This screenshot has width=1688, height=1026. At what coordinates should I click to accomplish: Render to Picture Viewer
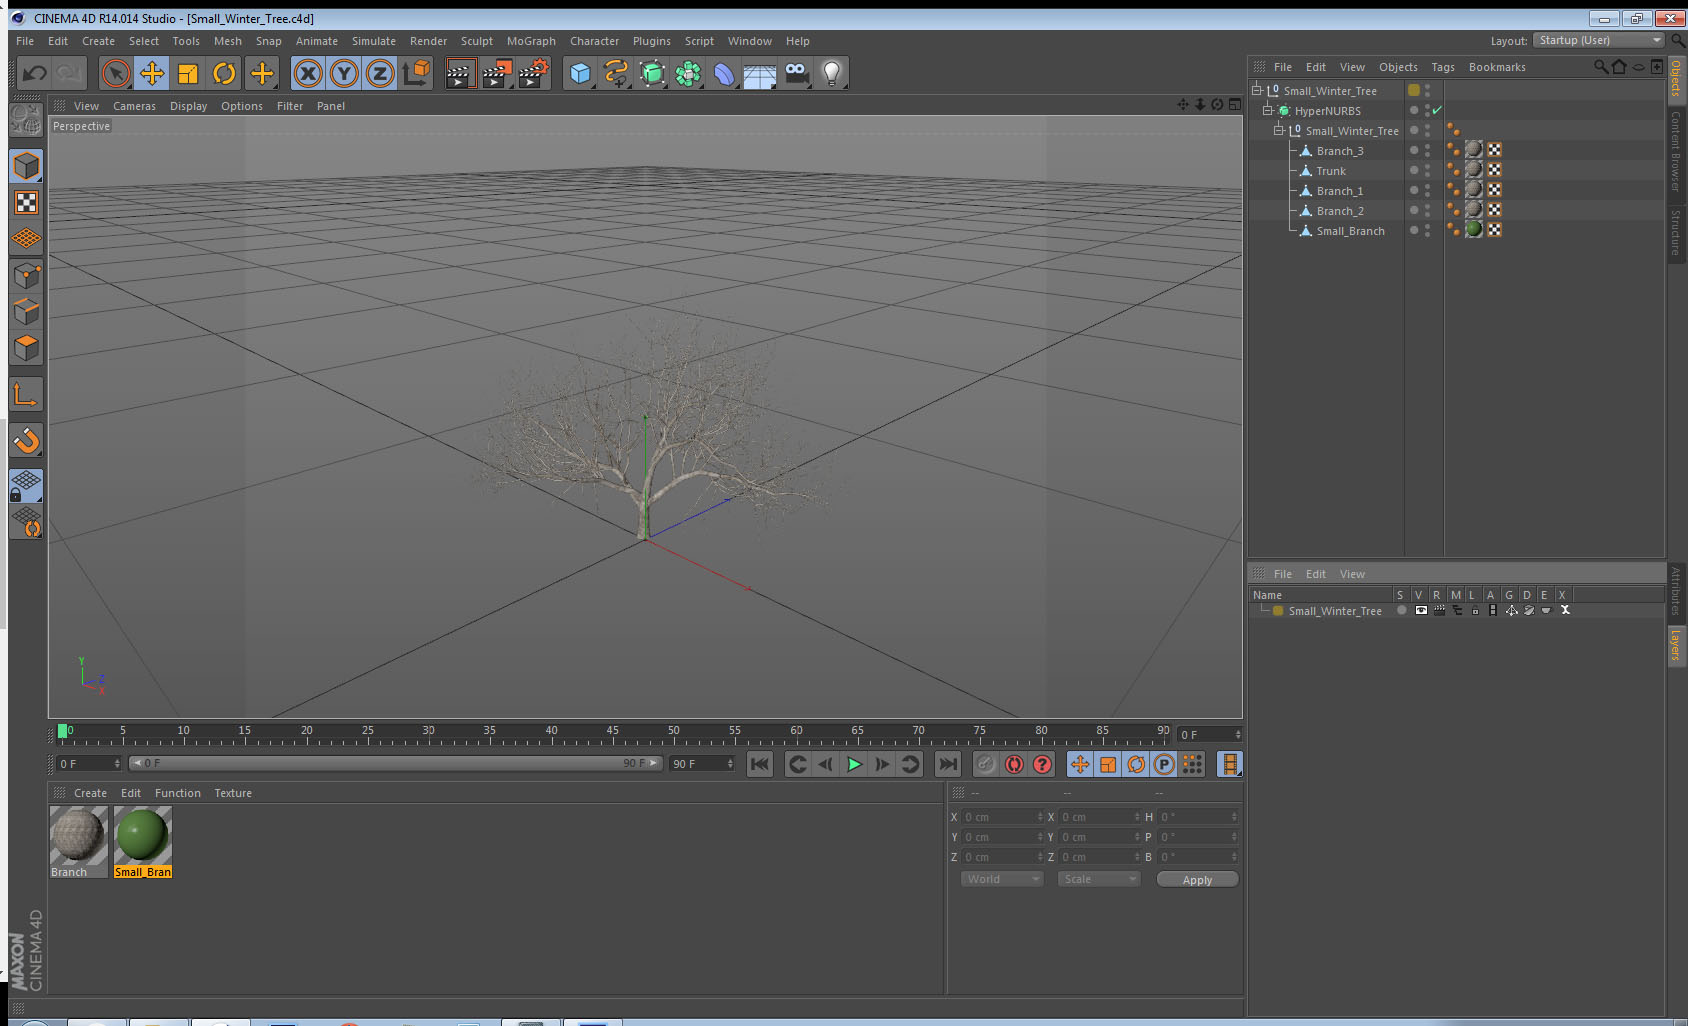[497, 73]
